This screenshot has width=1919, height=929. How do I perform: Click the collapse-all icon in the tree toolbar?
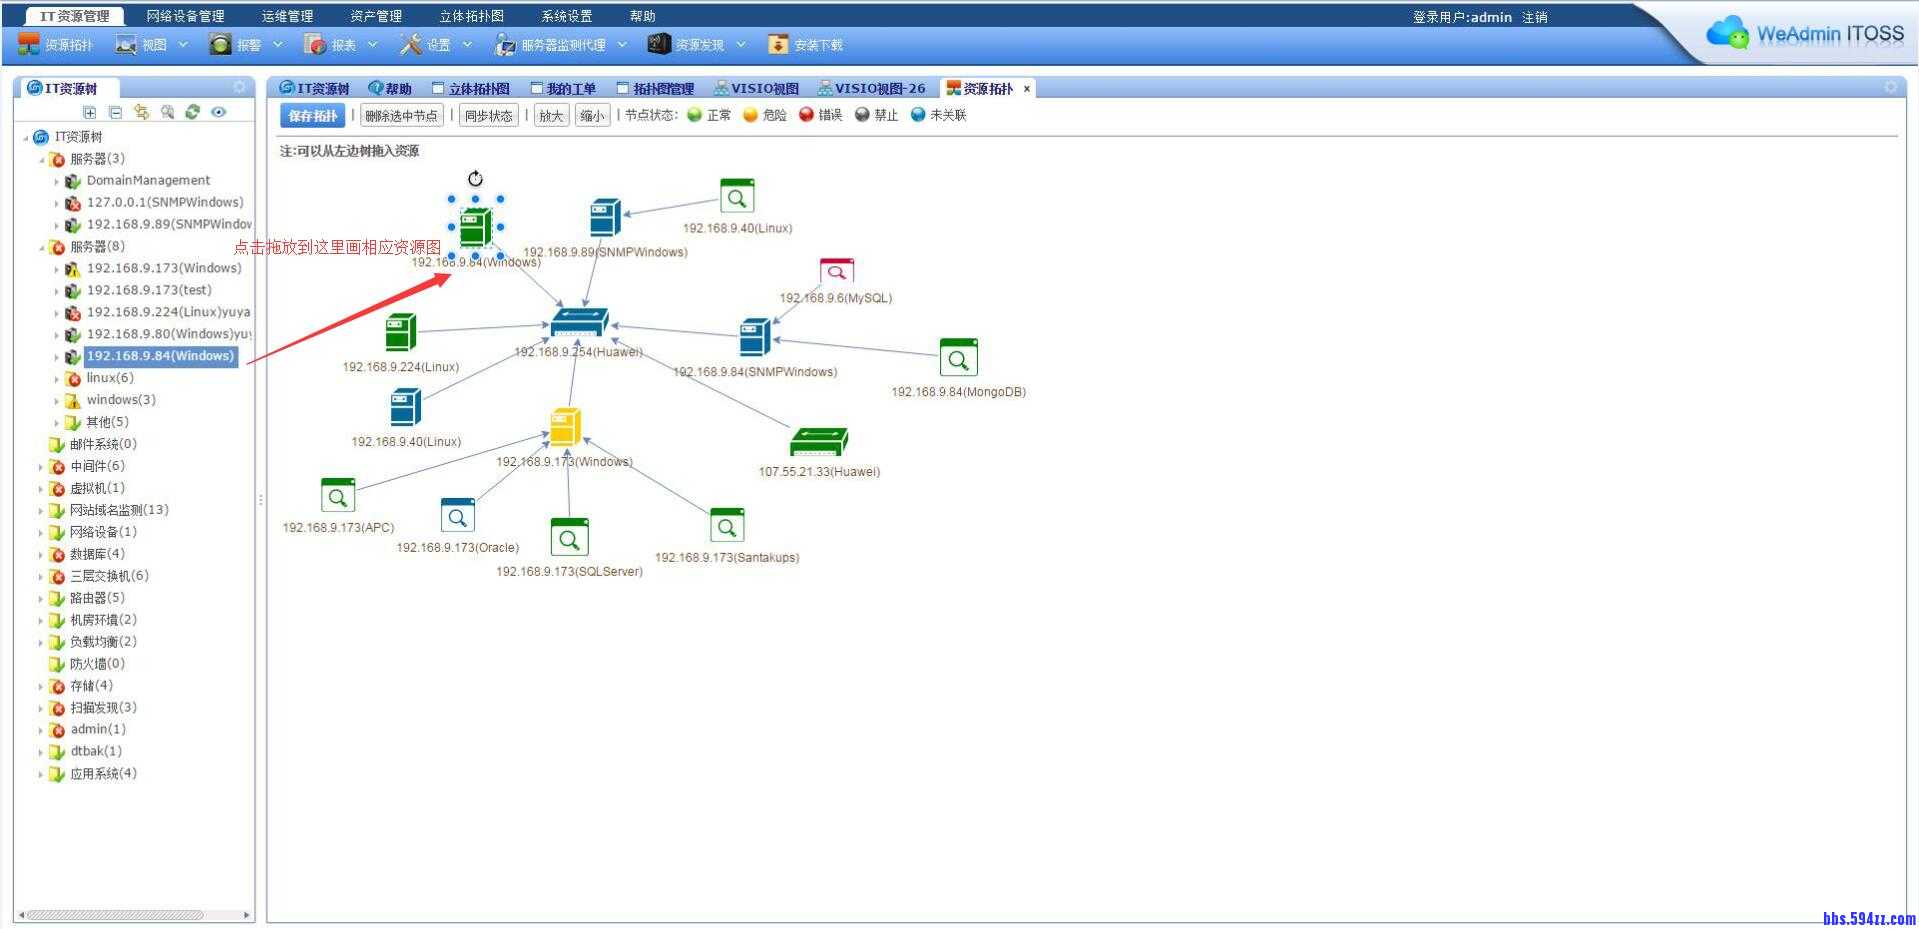[x=115, y=112]
